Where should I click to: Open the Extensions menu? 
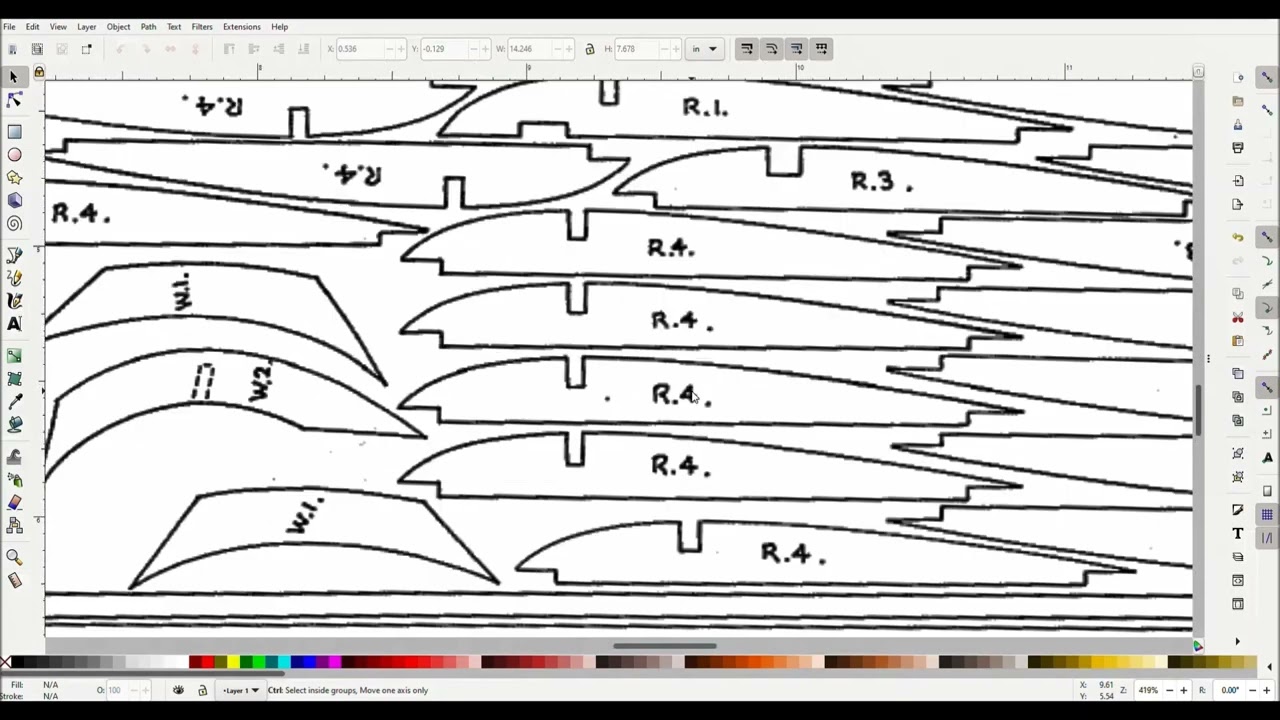241,27
